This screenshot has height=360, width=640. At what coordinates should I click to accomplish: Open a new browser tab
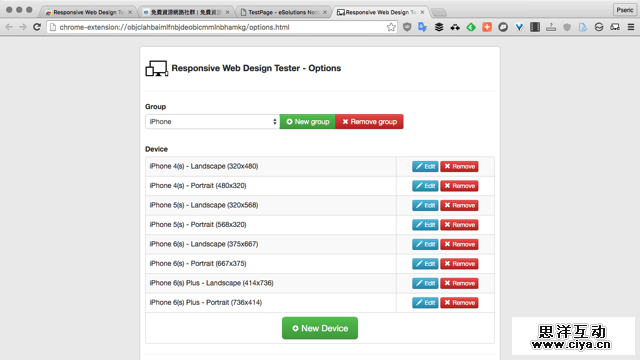click(x=439, y=12)
